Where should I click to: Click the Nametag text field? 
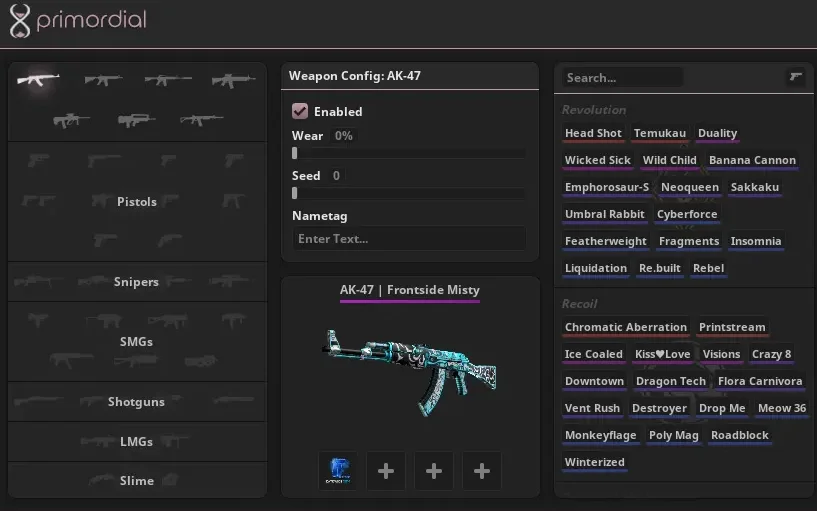click(409, 239)
